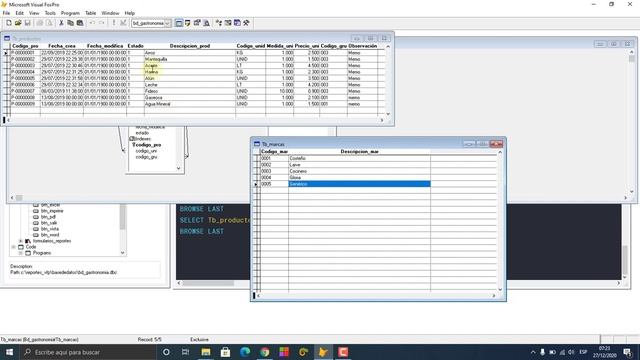Open the Program menu
640x360 pixels.
tap(70, 13)
